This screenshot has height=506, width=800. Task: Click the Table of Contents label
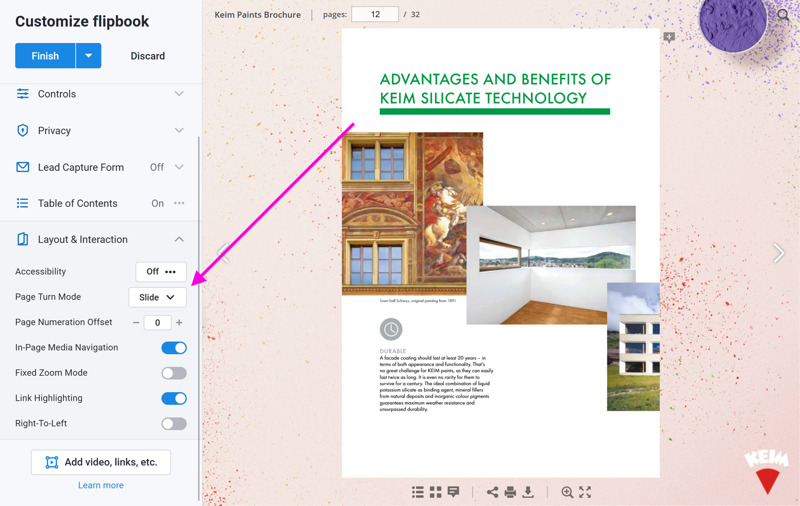[78, 203]
